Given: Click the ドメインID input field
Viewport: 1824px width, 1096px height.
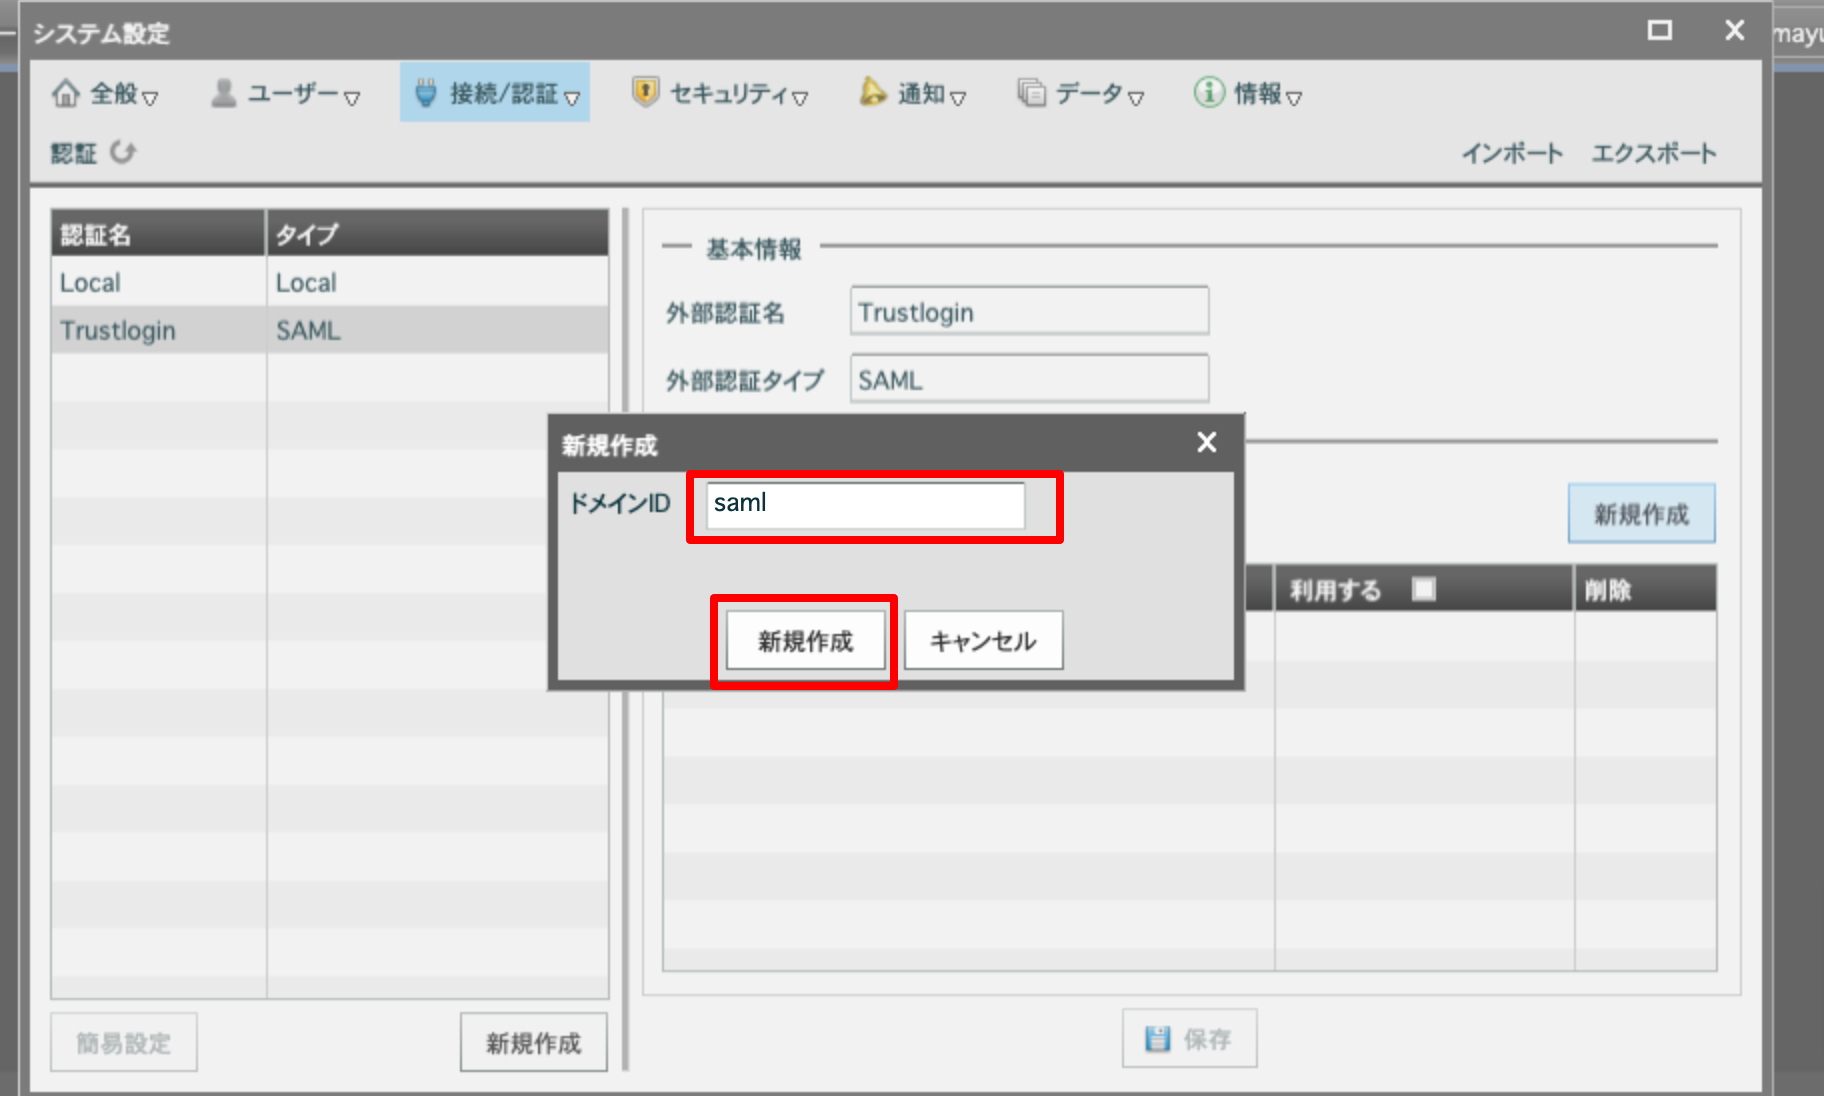Looking at the screenshot, I should [865, 504].
